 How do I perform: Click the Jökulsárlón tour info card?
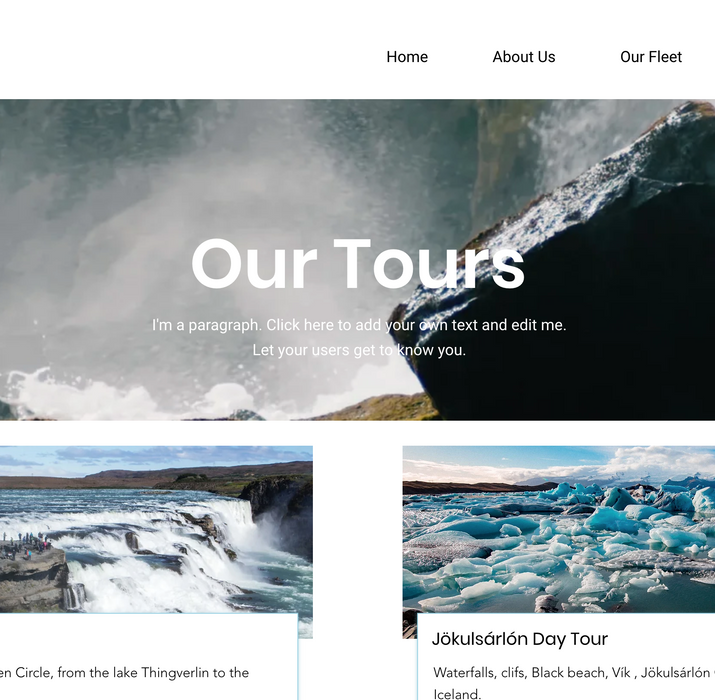566,657
